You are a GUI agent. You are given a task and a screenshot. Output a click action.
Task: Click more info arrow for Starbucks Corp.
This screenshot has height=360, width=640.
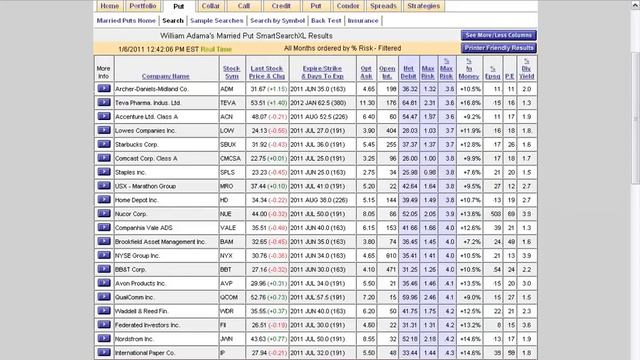tap(104, 144)
